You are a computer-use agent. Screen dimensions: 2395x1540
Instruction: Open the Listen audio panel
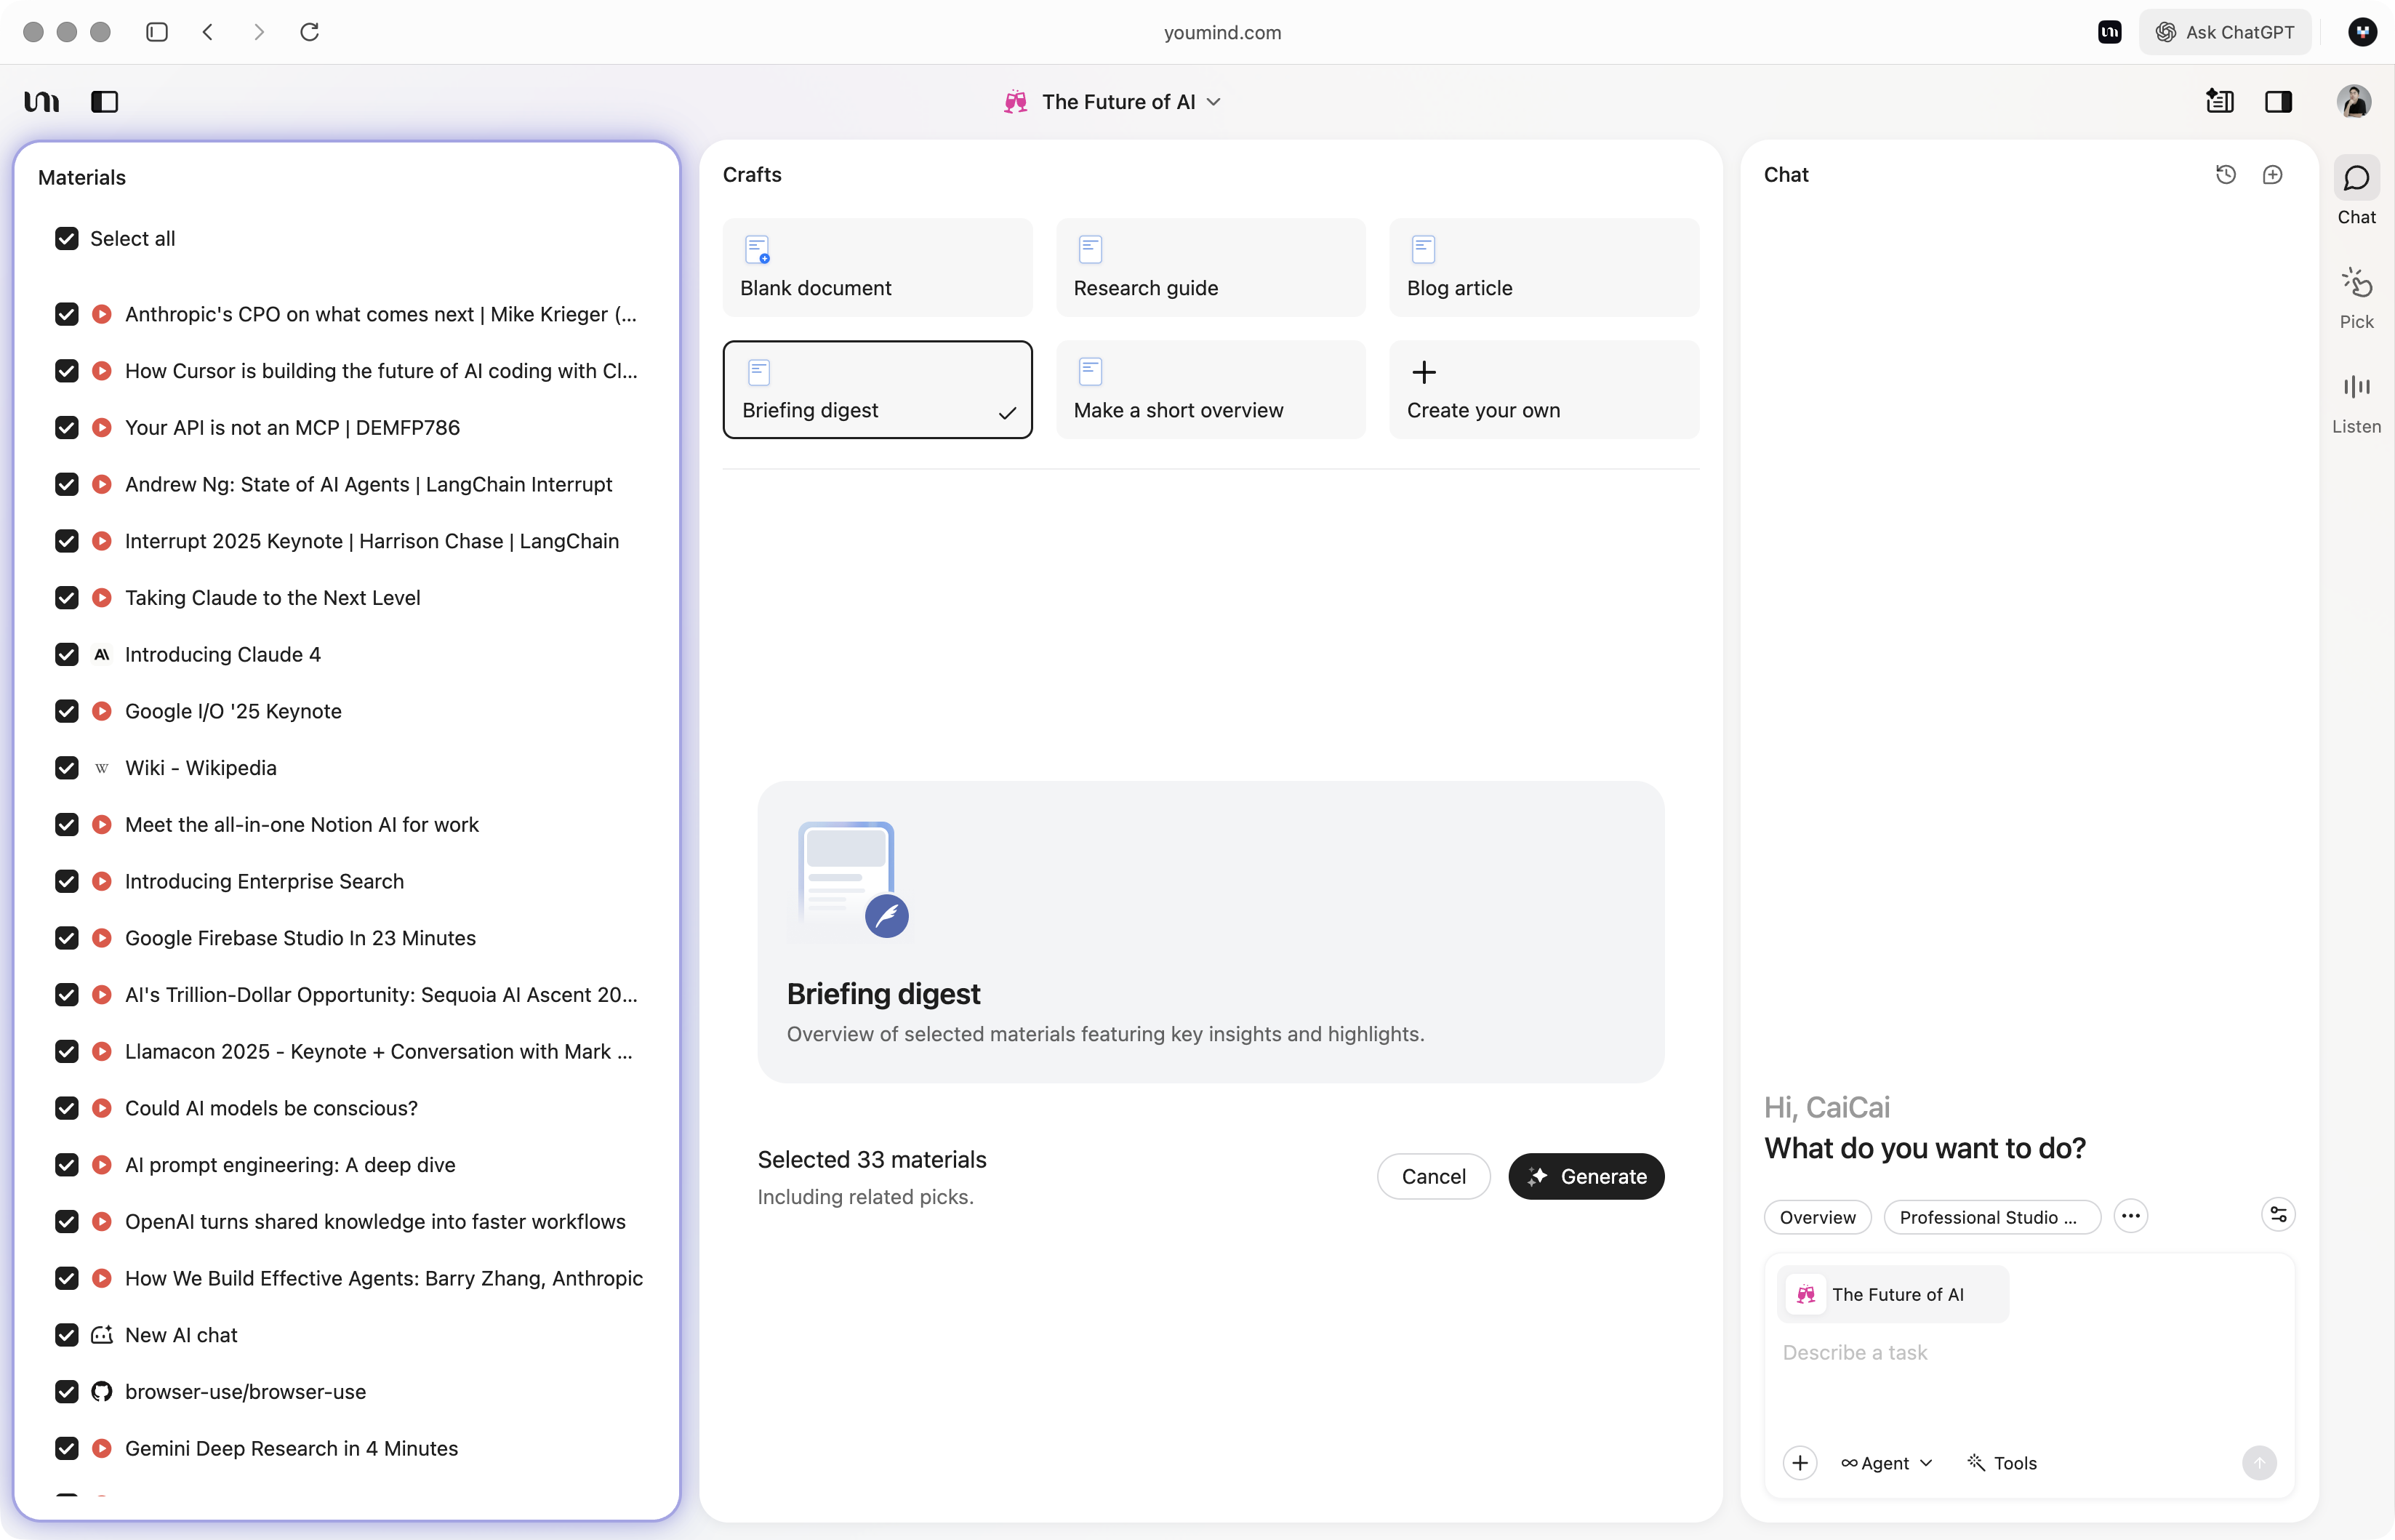pyautogui.click(x=2356, y=402)
